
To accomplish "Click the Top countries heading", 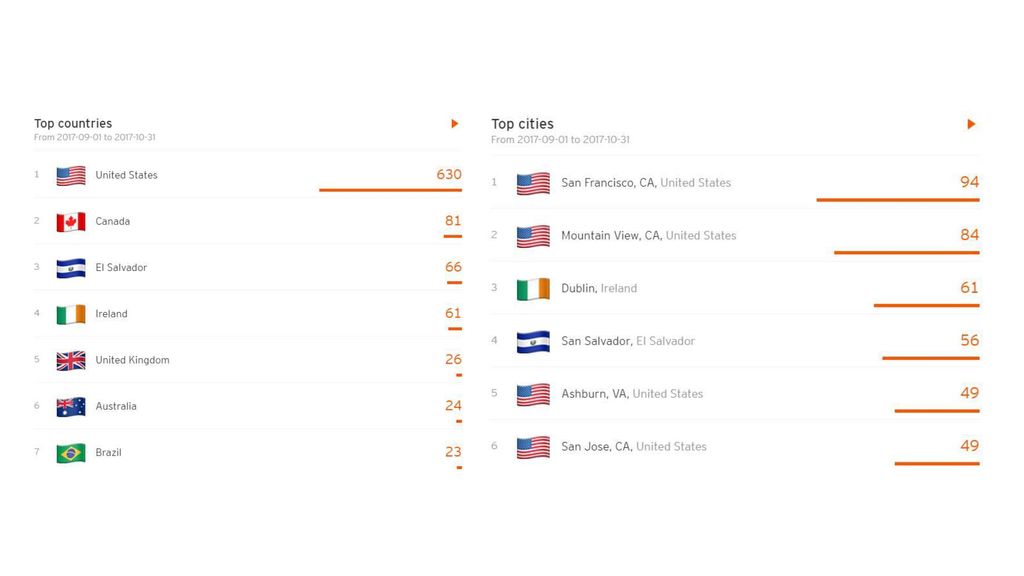I will pyautogui.click(x=73, y=123).
